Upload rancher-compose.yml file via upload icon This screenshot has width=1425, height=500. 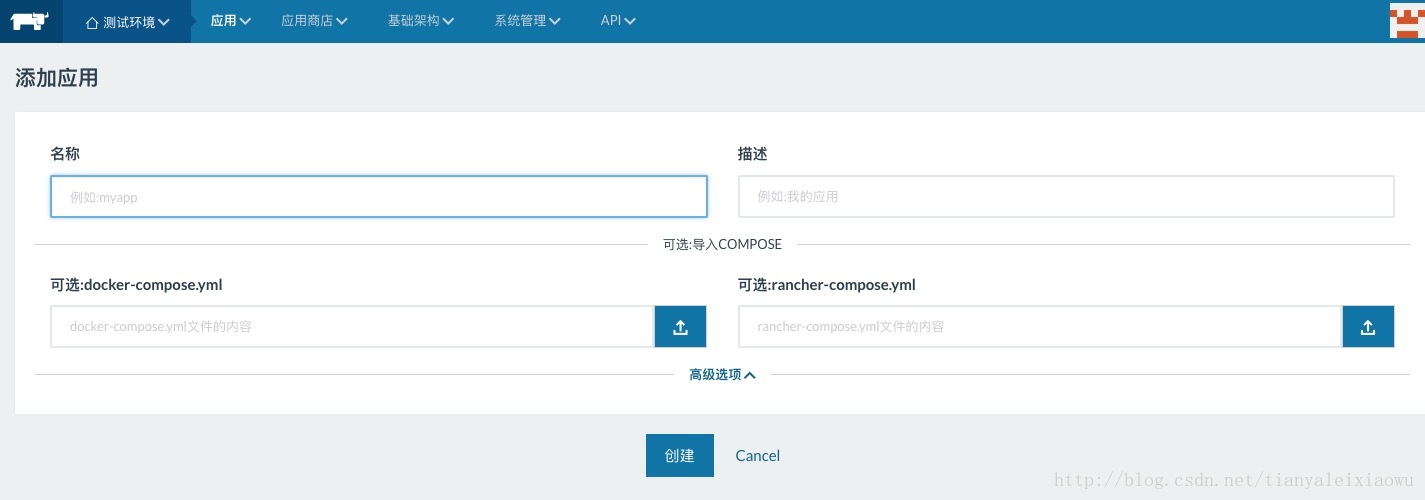(1368, 327)
